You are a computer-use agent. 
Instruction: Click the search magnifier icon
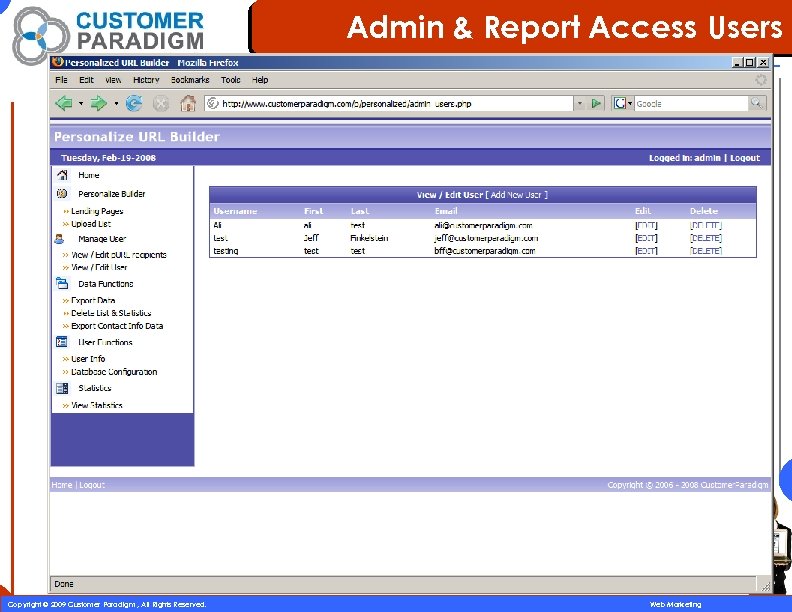tap(756, 104)
